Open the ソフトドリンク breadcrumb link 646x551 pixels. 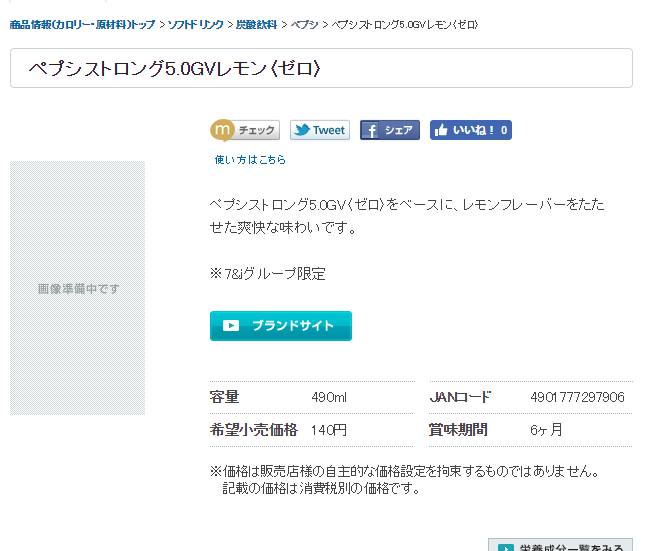[x=194, y=23]
